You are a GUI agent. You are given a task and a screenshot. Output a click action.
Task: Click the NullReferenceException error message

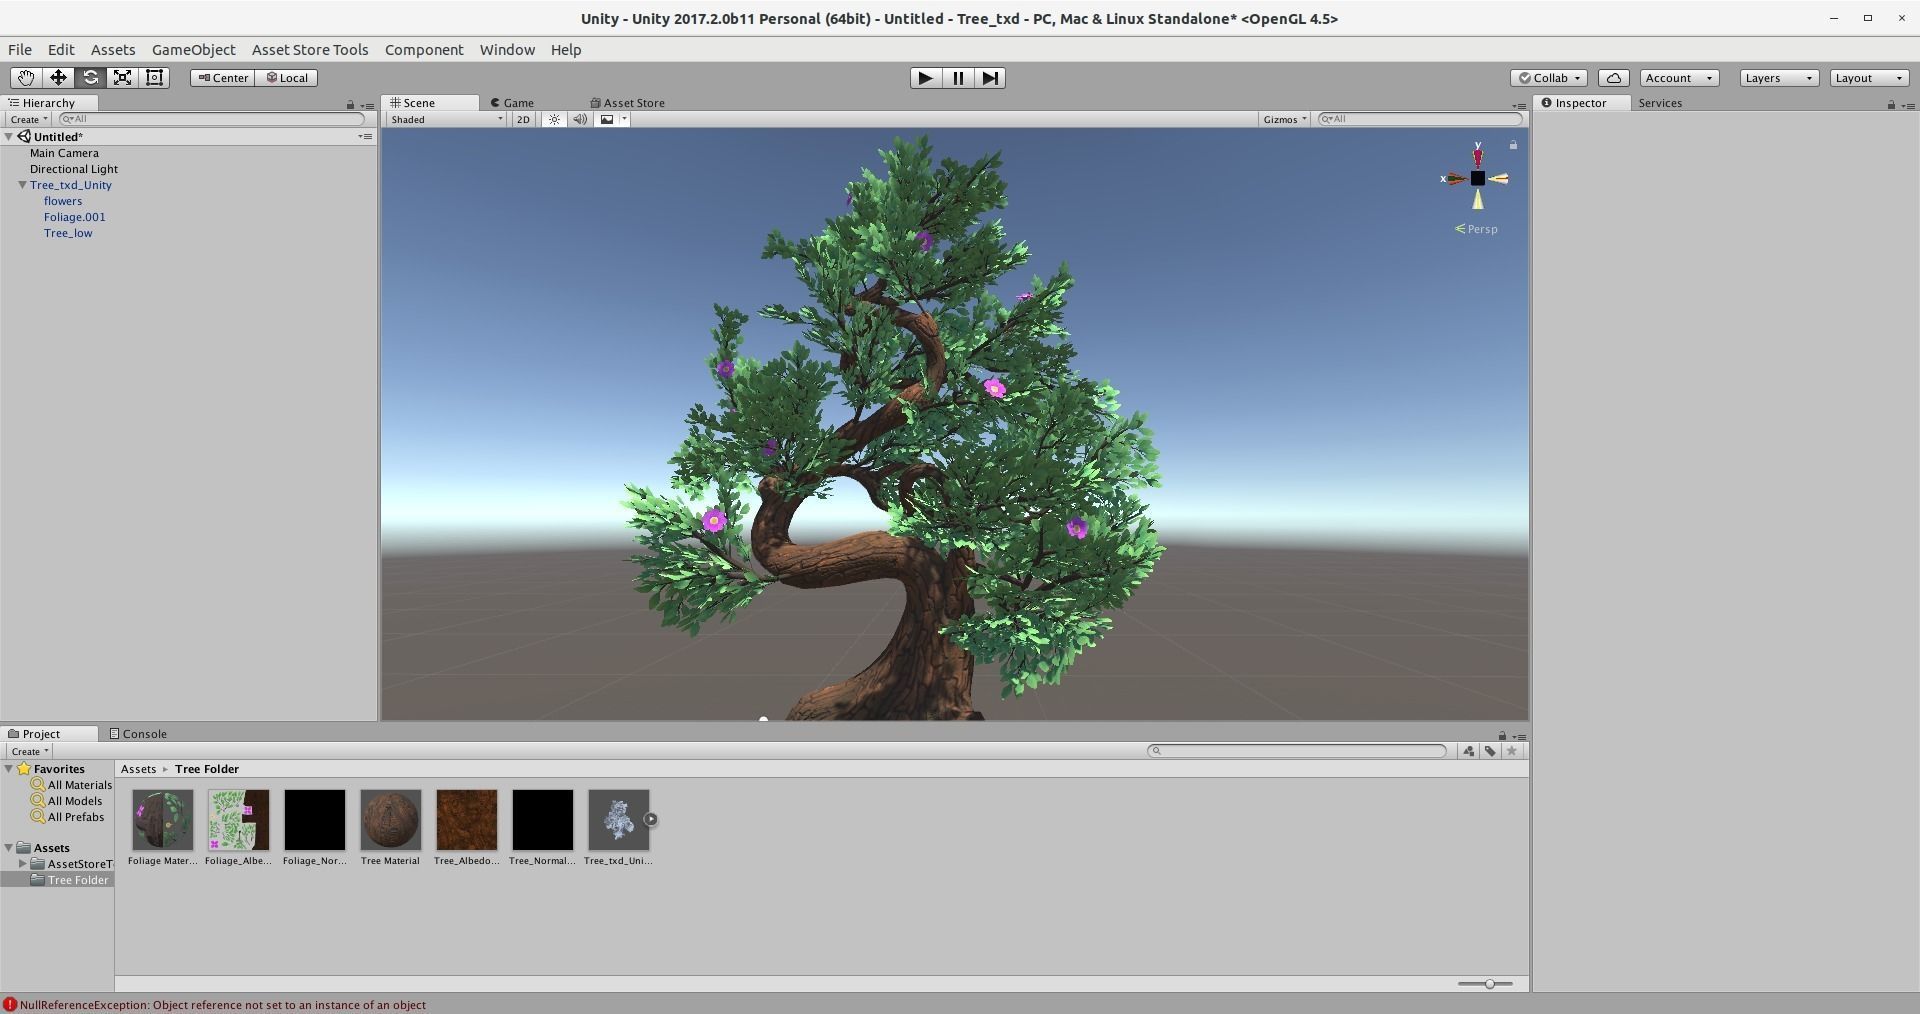point(222,1005)
